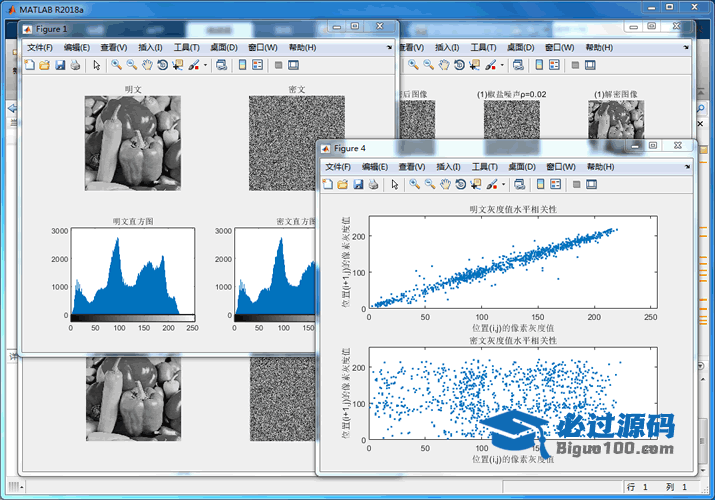Open Brush color dropdown arrow in Figure 4
Viewport: 715px width, 500px height.
pos(503,185)
